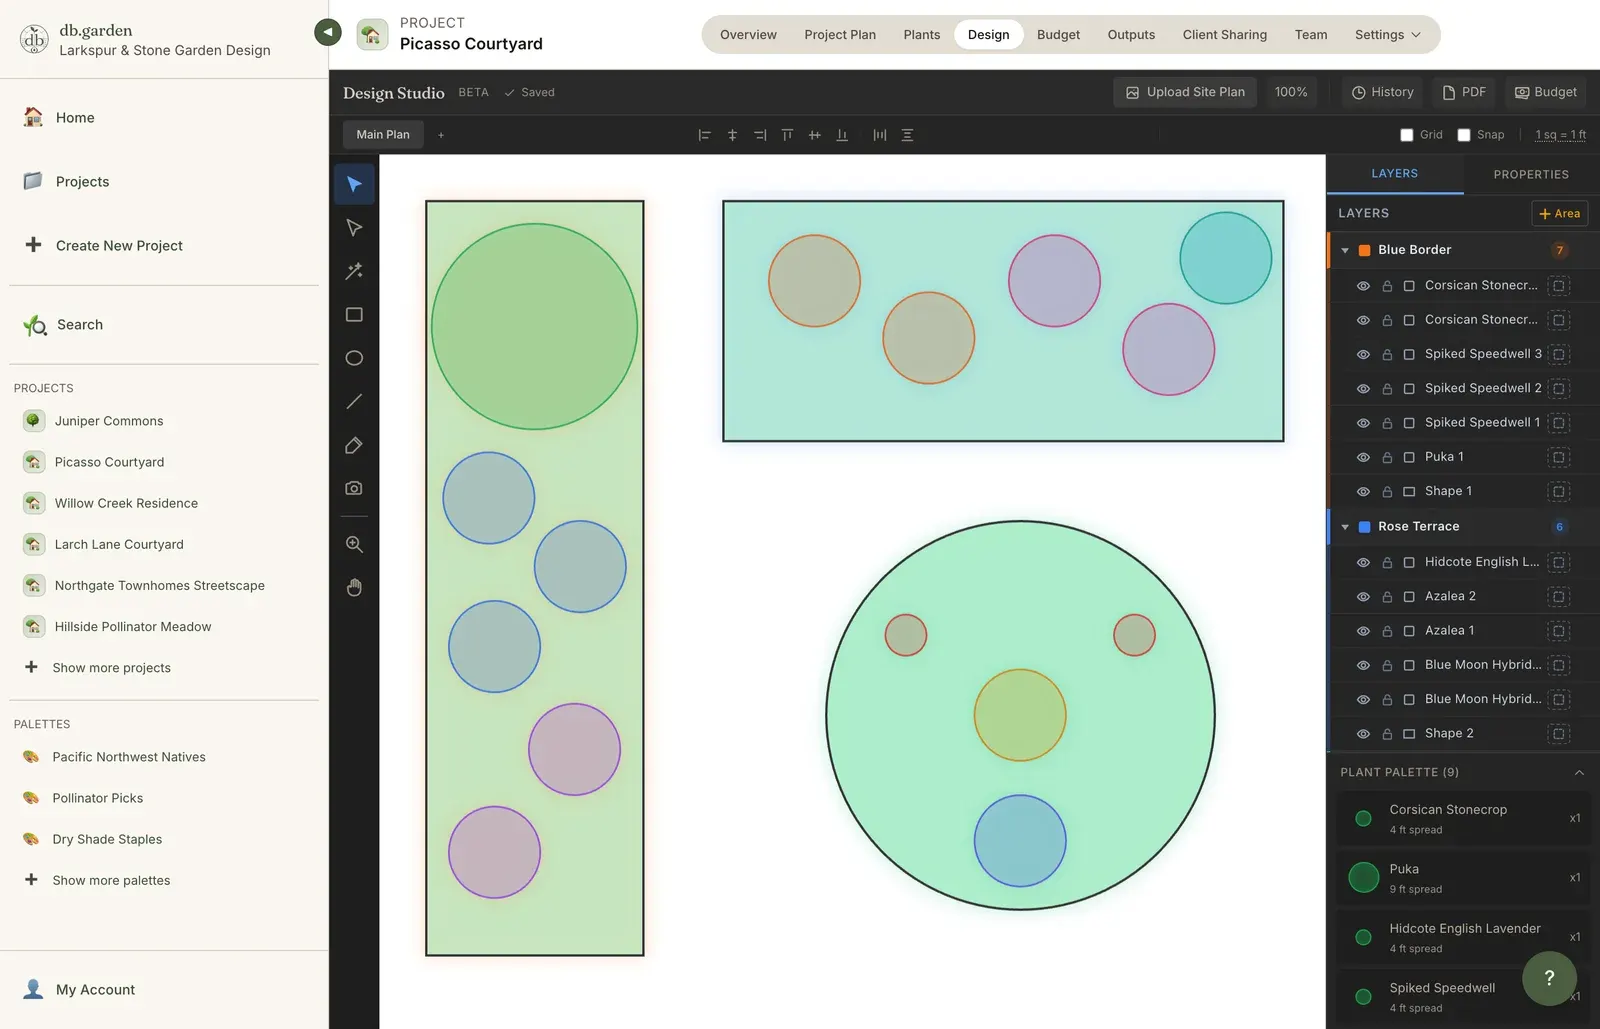Activate the magic wand tool
The width and height of the screenshot is (1600, 1029).
click(x=354, y=271)
